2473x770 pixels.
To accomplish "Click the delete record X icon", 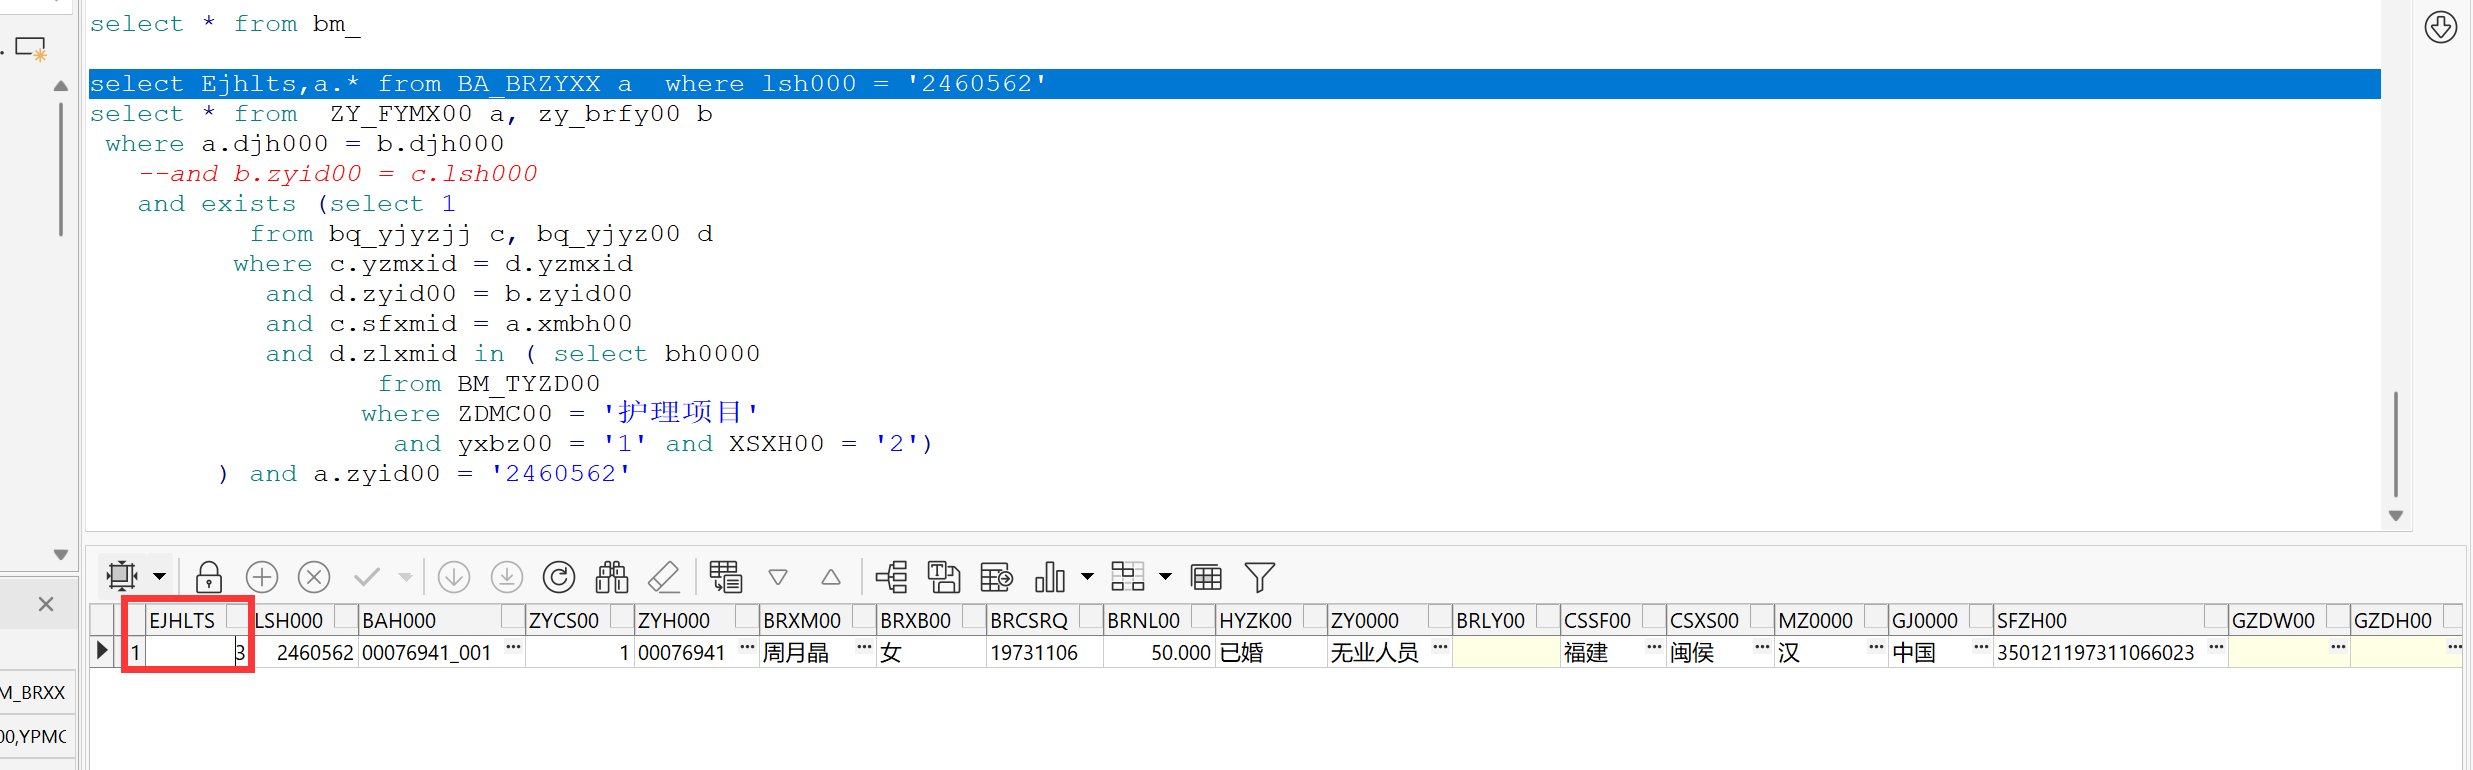I will (x=314, y=577).
